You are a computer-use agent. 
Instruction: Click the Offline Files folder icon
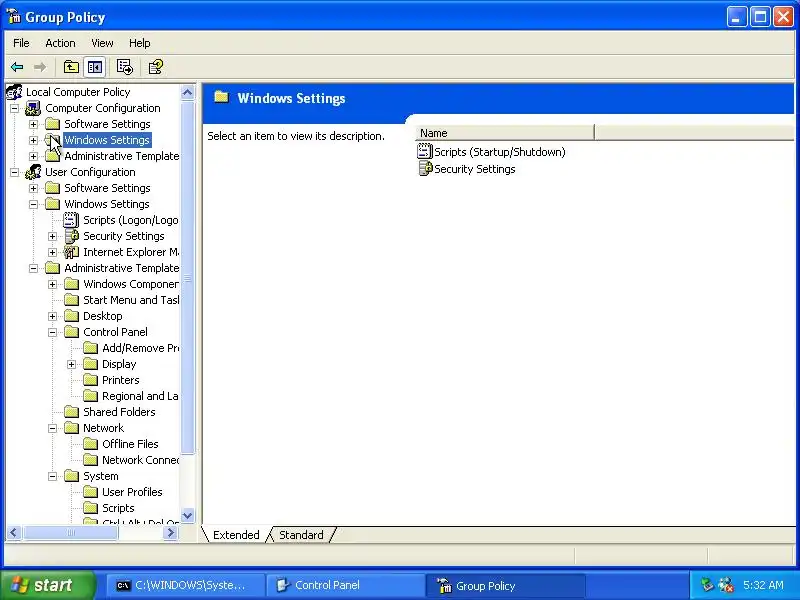pyautogui.click(x=90, y=444)
